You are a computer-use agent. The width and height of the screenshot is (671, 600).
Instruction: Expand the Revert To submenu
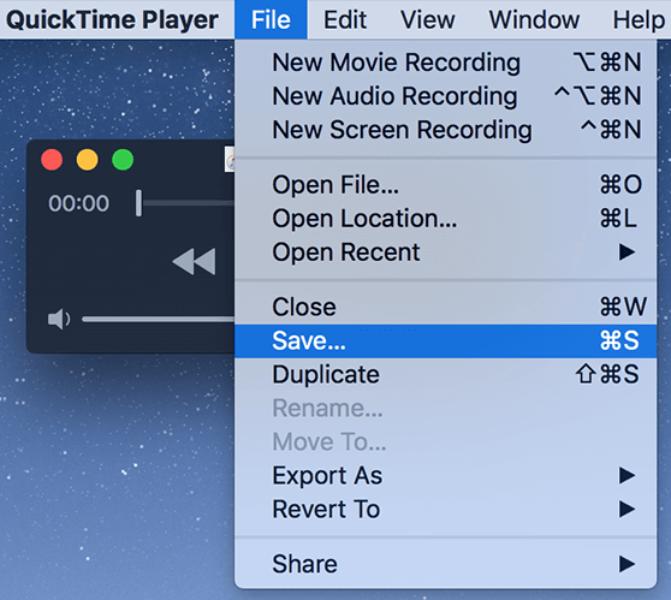(445, 509)
